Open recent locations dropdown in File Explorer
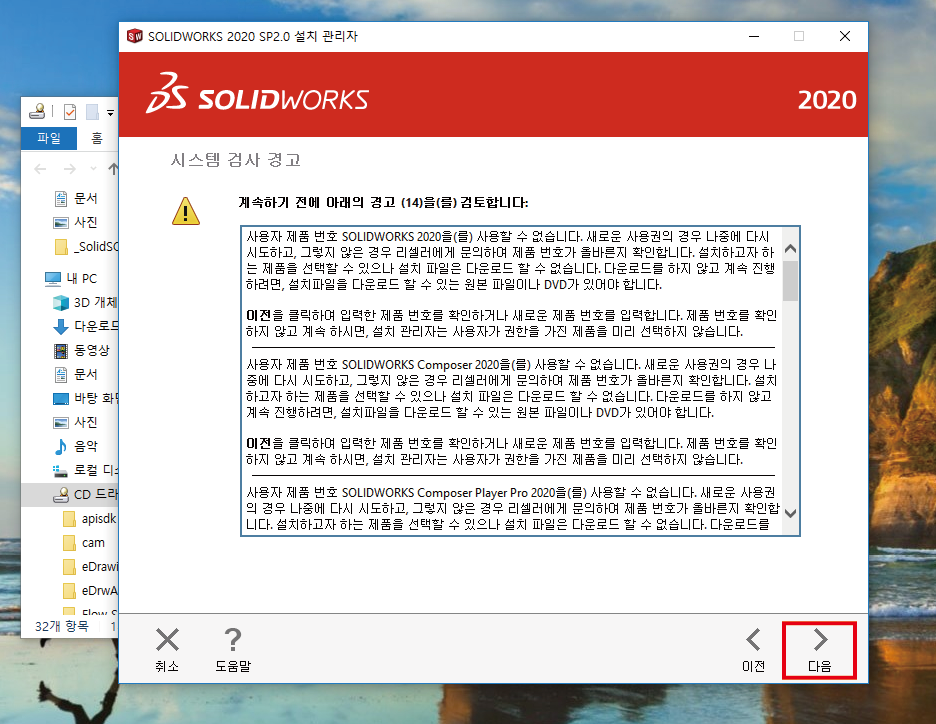 (x=93, y=169)
